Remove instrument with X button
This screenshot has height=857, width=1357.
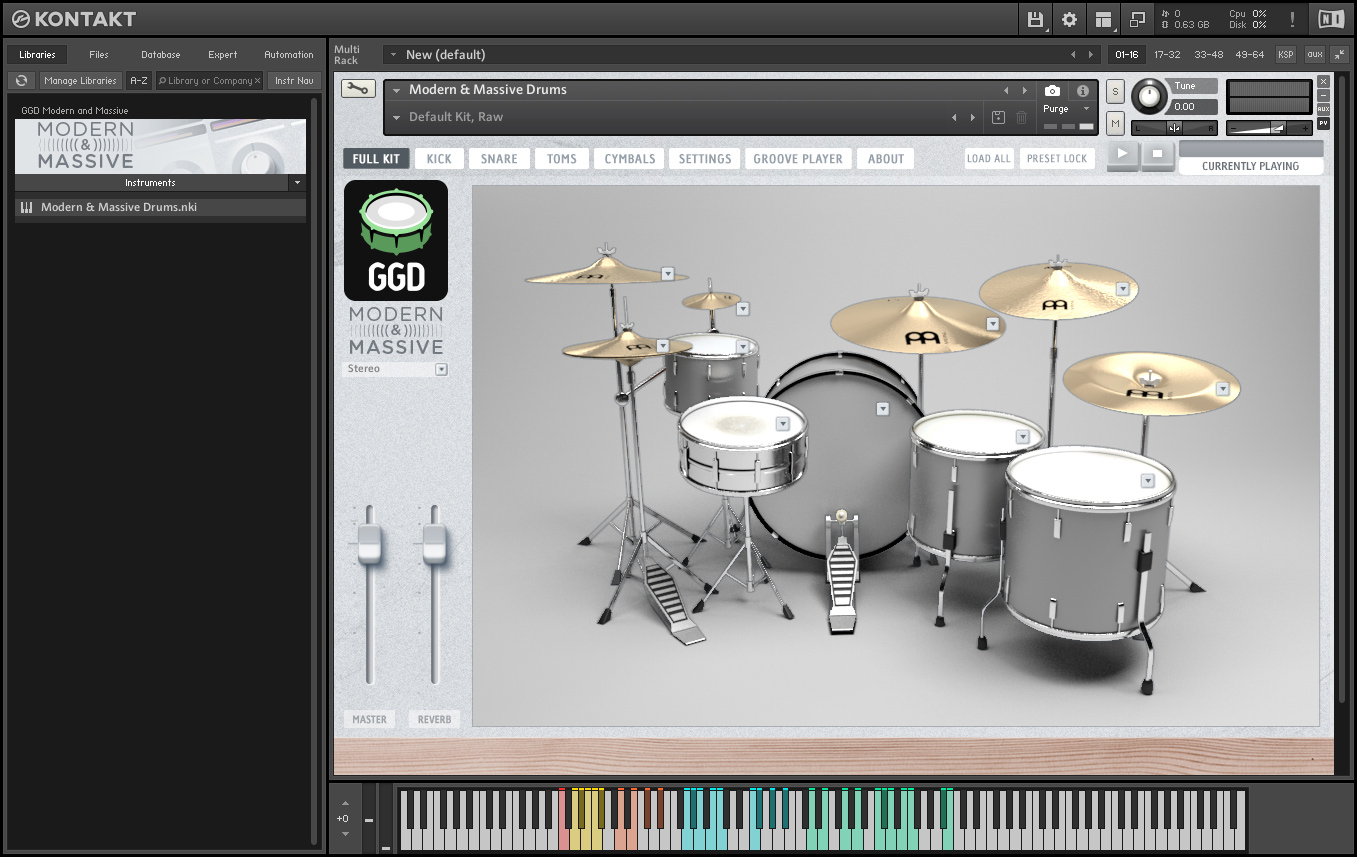(1323, 82)
